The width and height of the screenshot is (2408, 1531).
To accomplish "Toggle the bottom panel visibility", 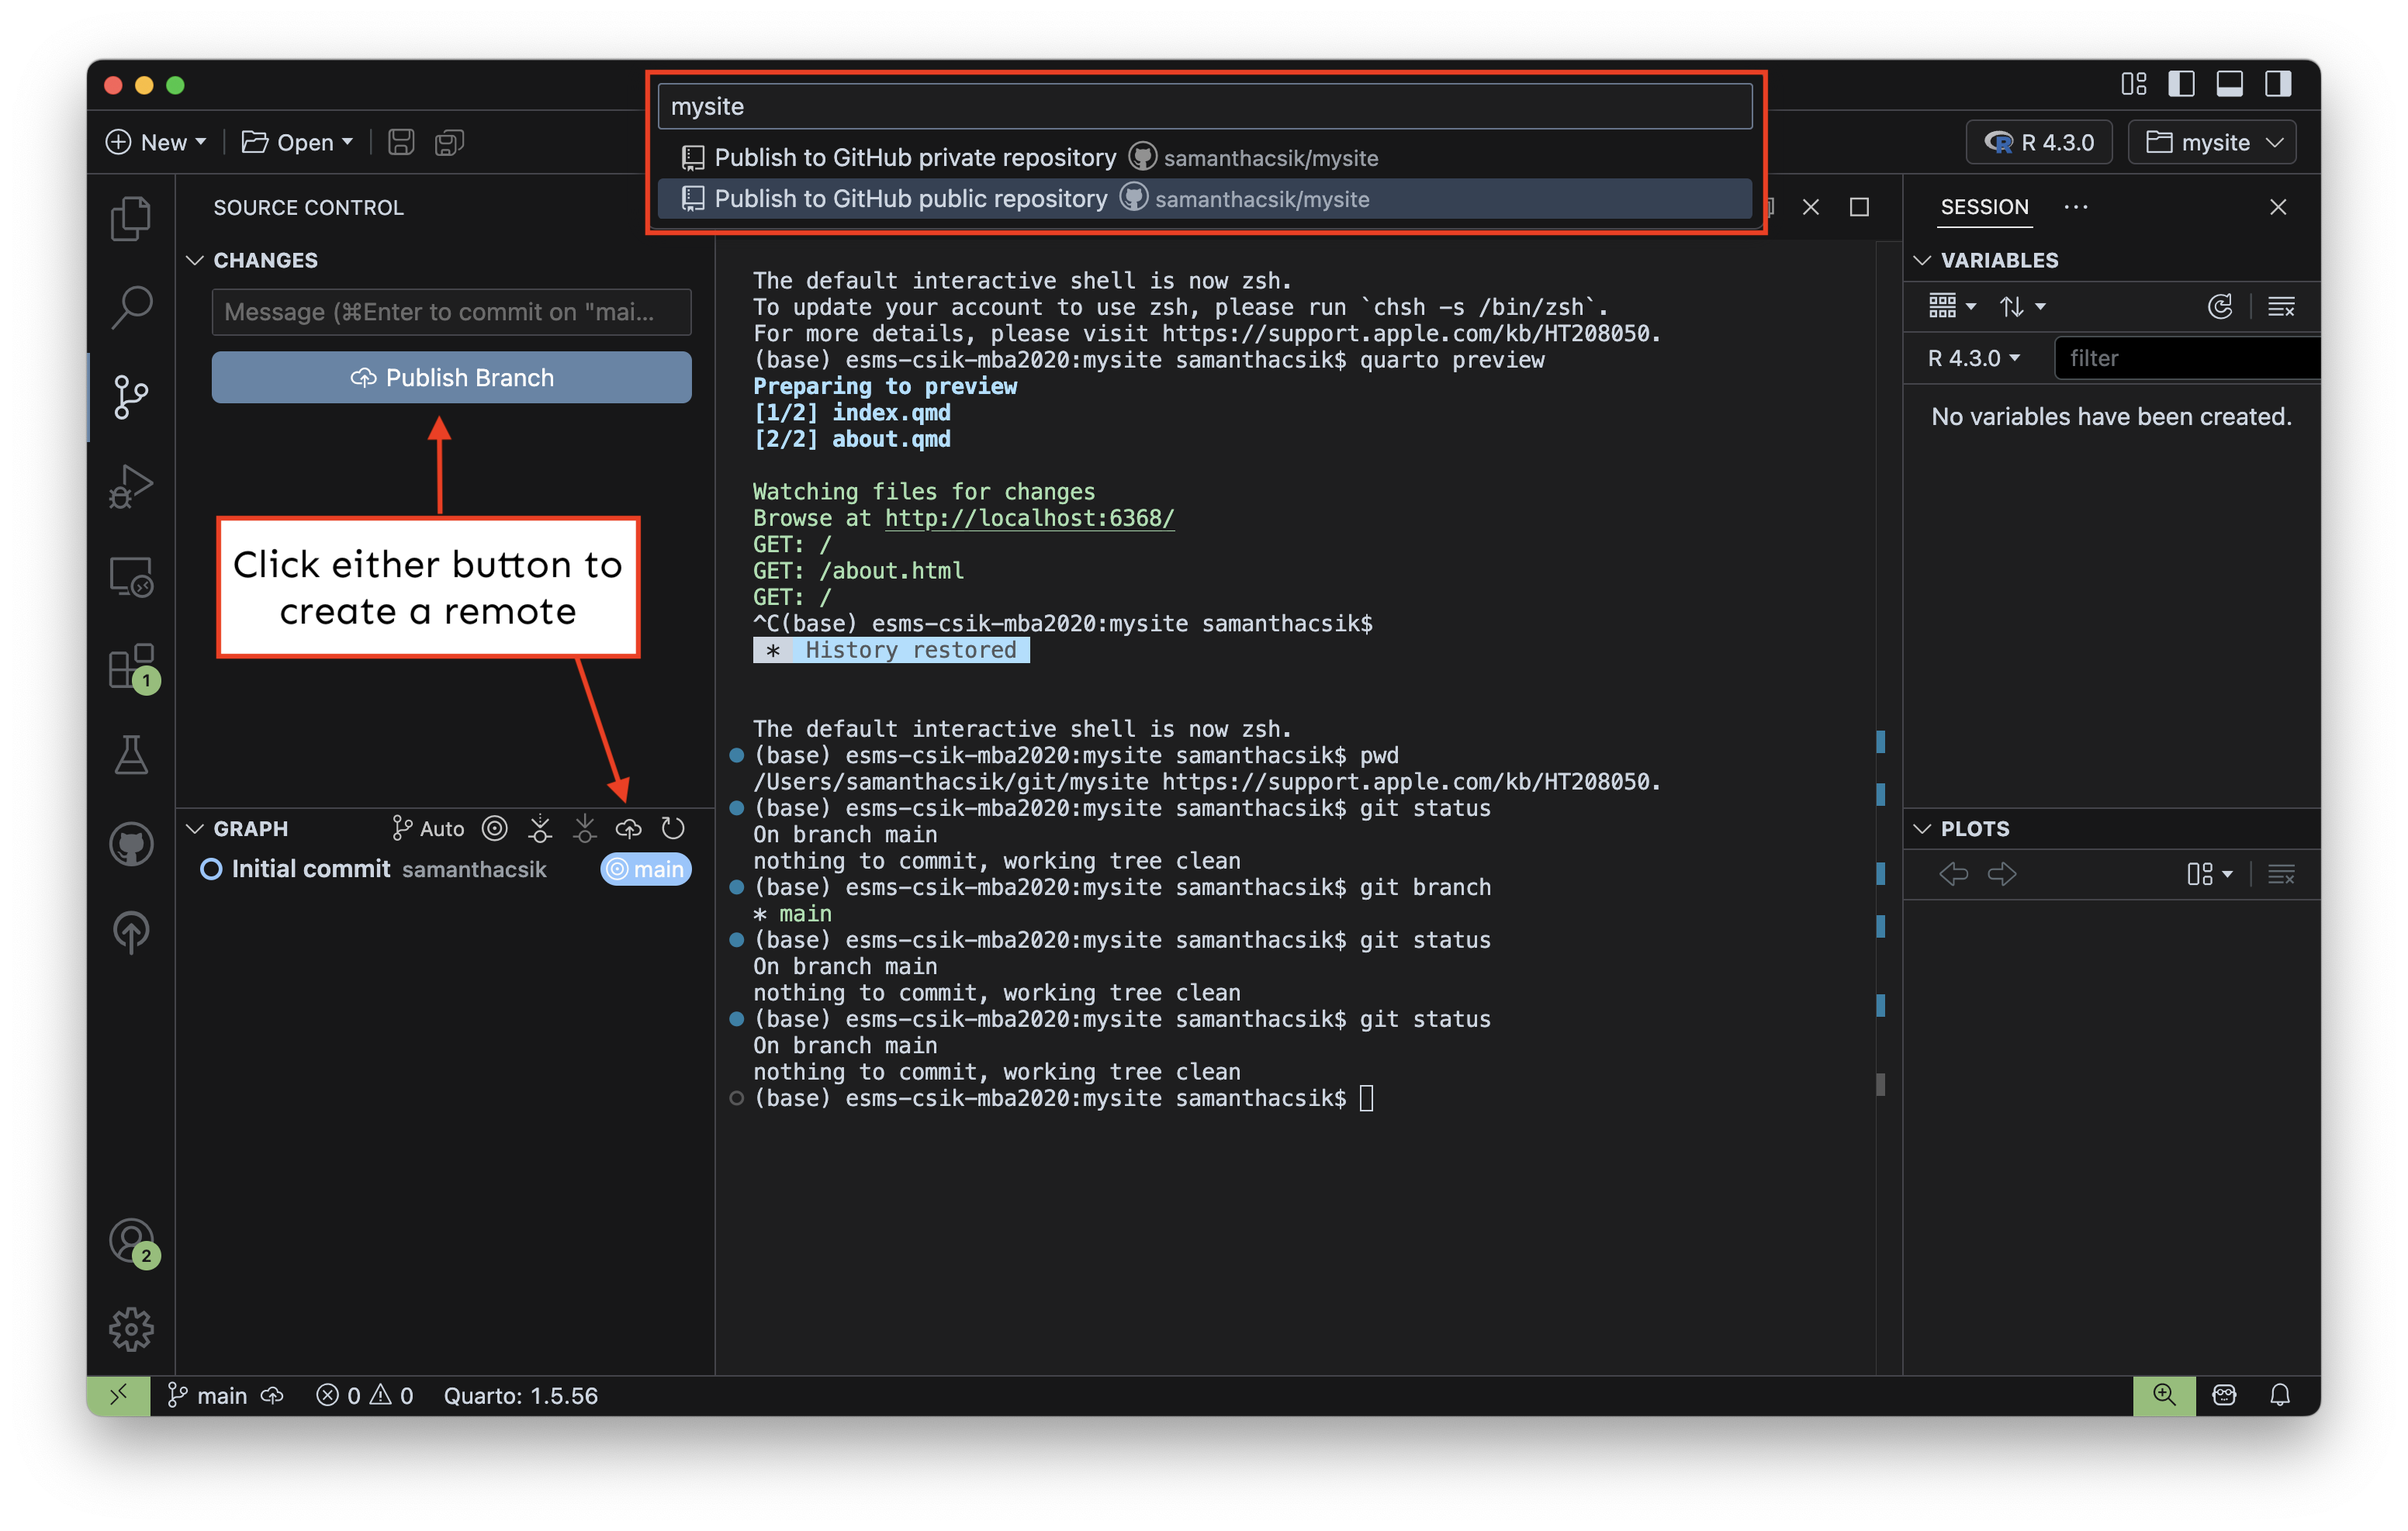I will (2229, 84).
